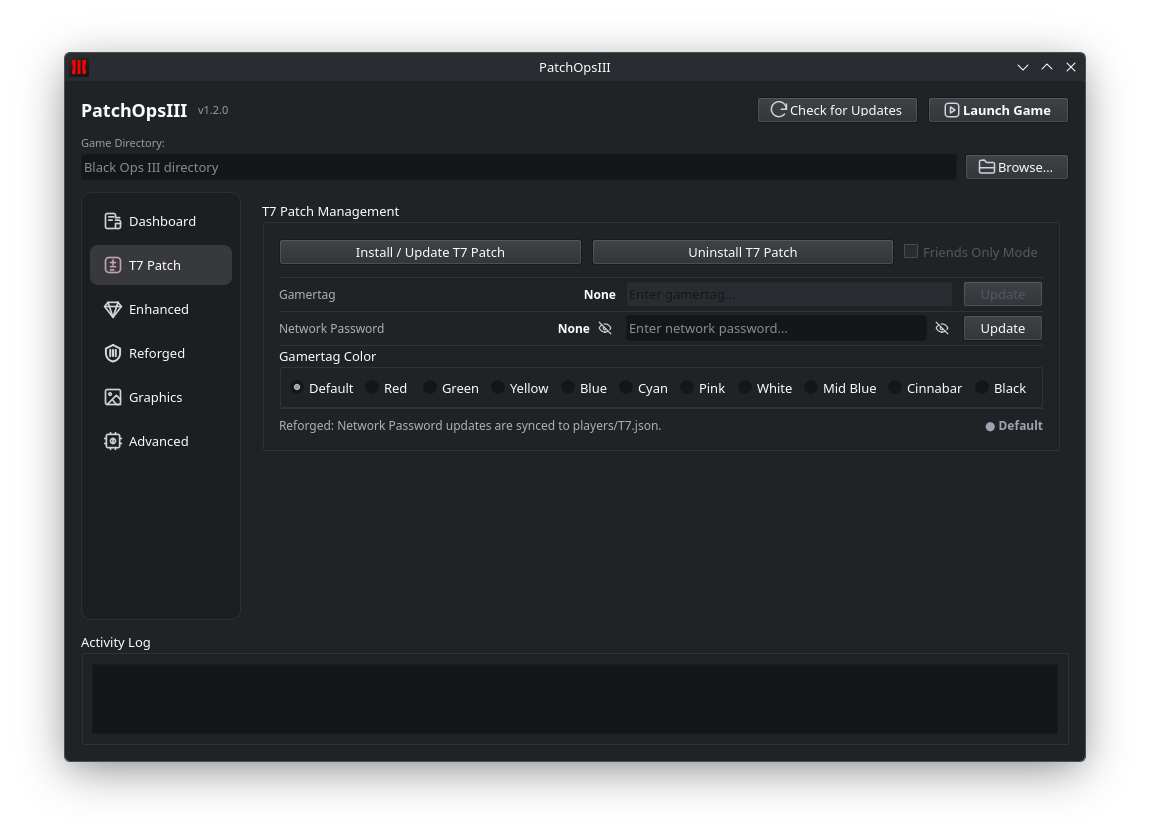
Task: Select the White gamertag color
Action: pyautogui.click(x=744, y=388)
